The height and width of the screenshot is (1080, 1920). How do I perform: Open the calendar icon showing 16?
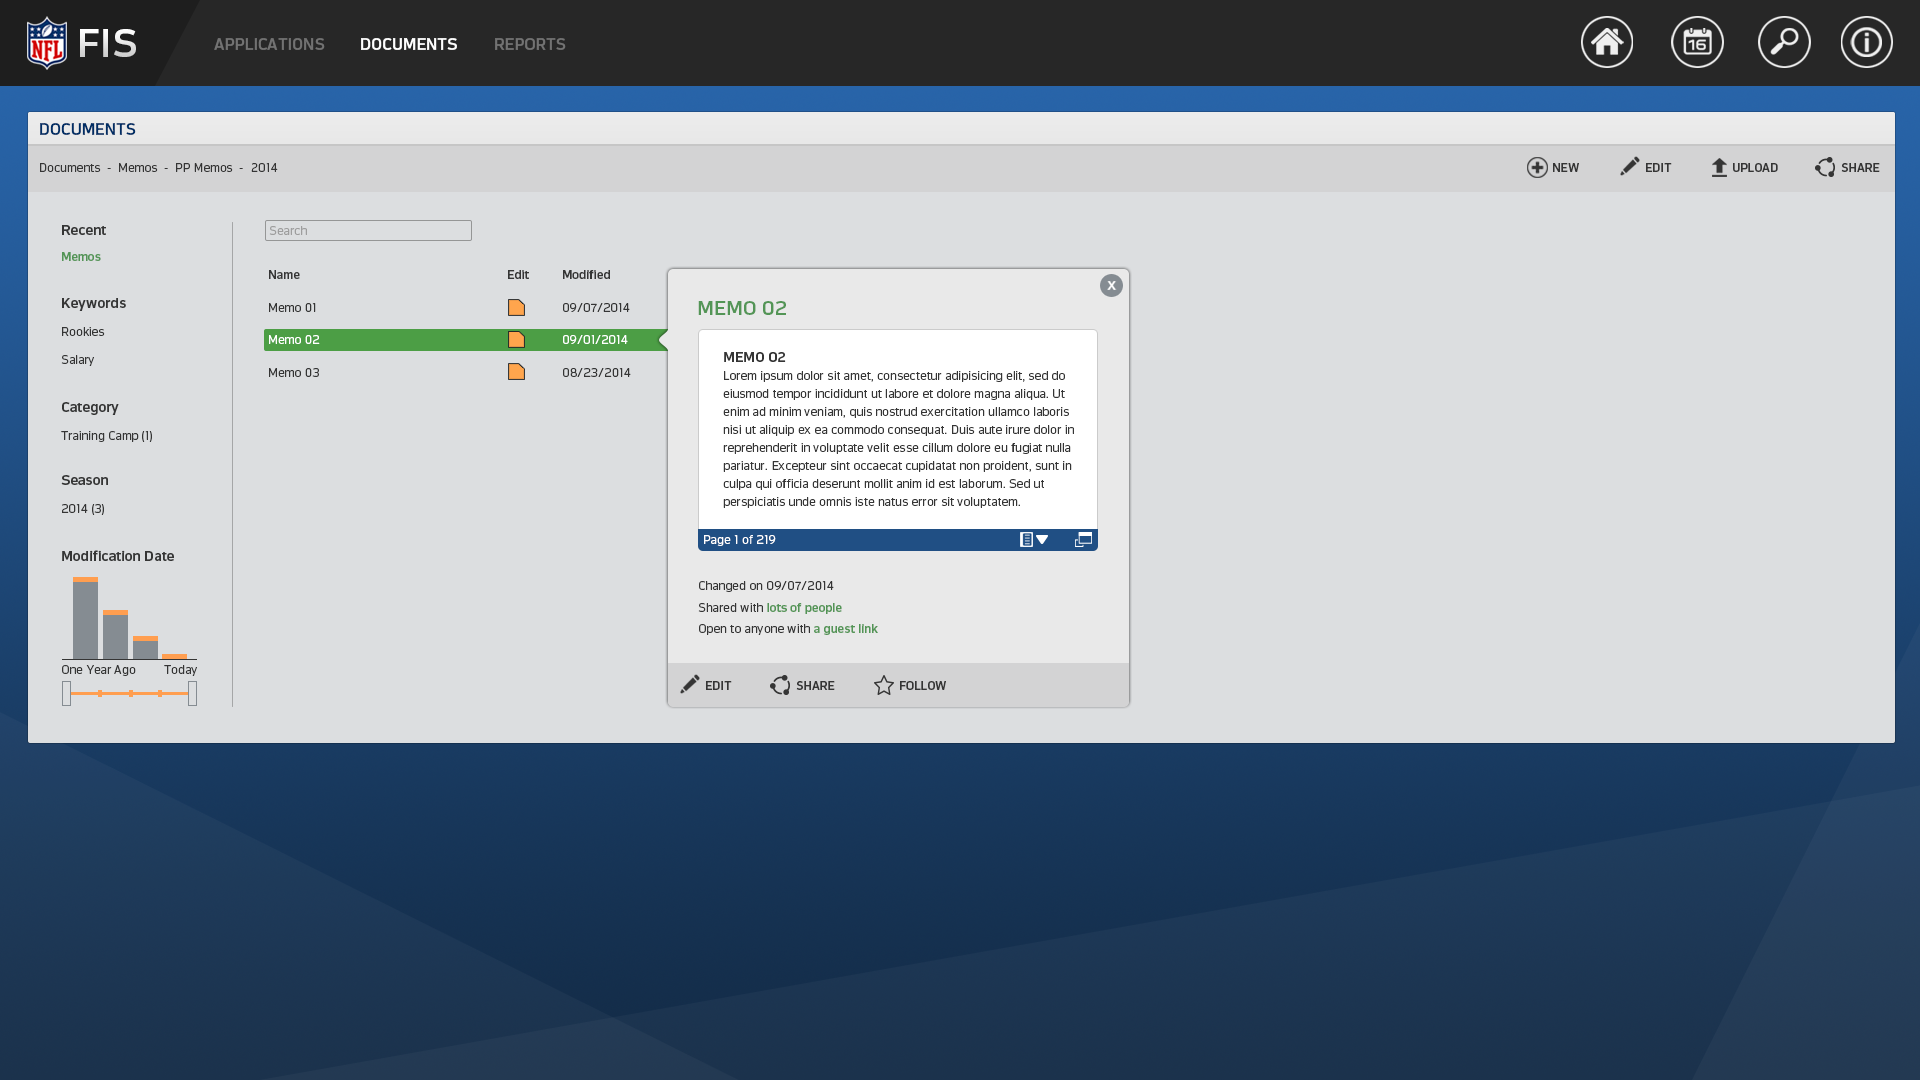click(1697, 42)
